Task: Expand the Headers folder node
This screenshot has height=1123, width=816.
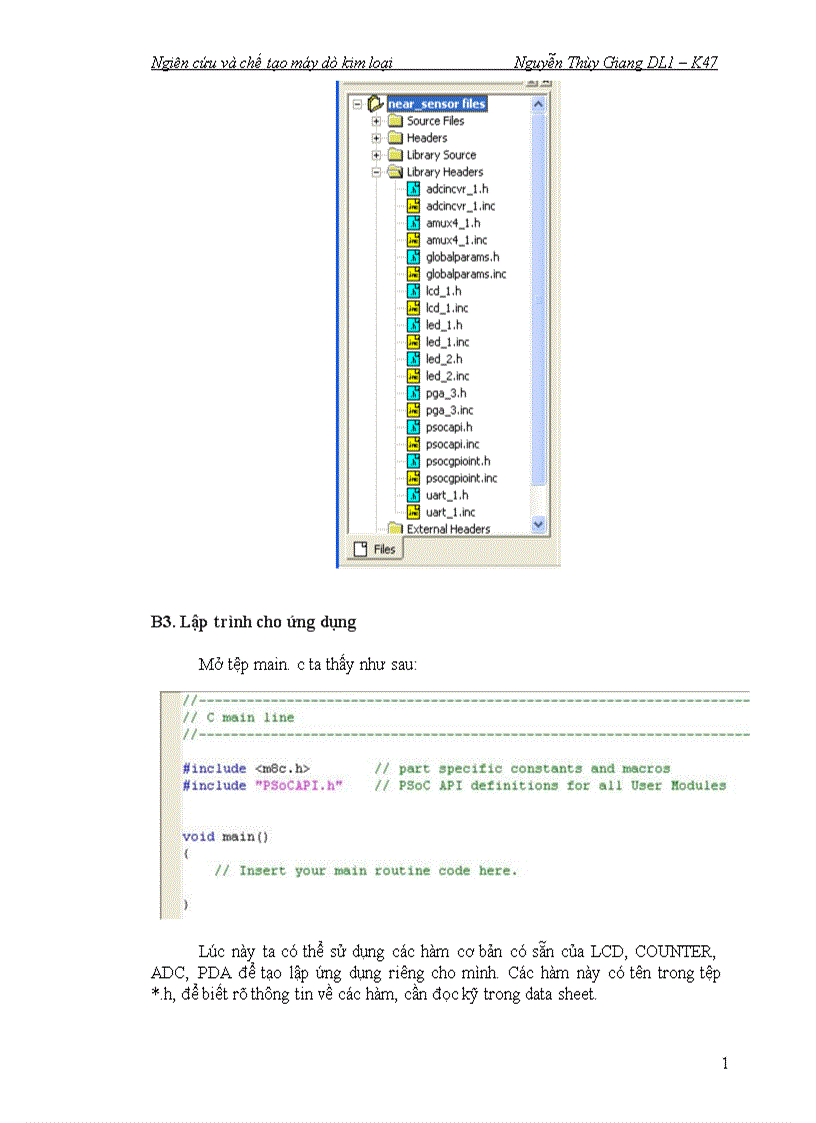Action: (376, 138)
